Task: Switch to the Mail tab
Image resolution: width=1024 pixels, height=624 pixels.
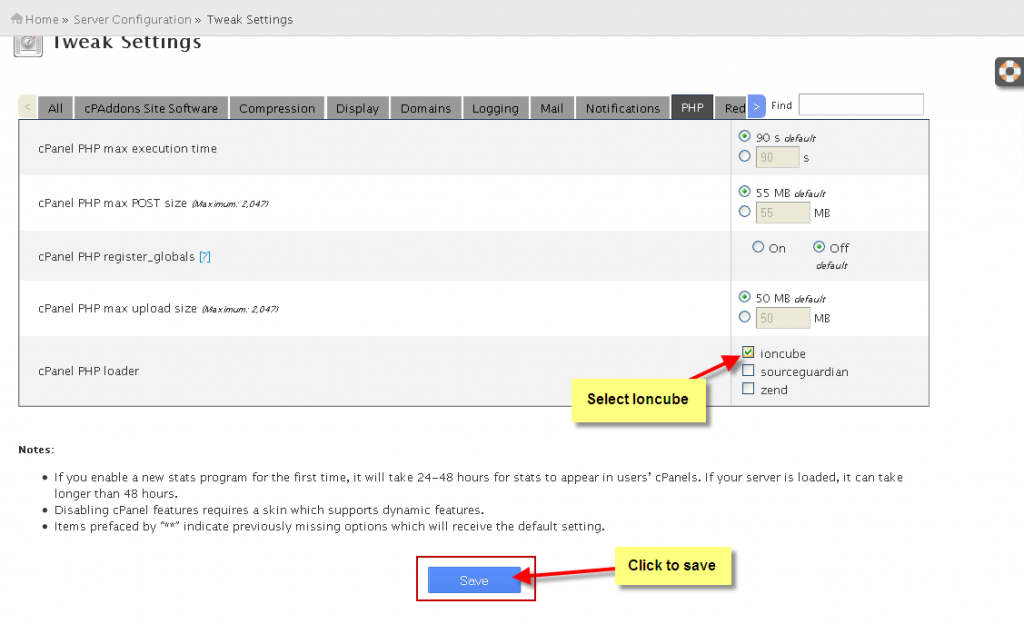Action: pos(551,107)
